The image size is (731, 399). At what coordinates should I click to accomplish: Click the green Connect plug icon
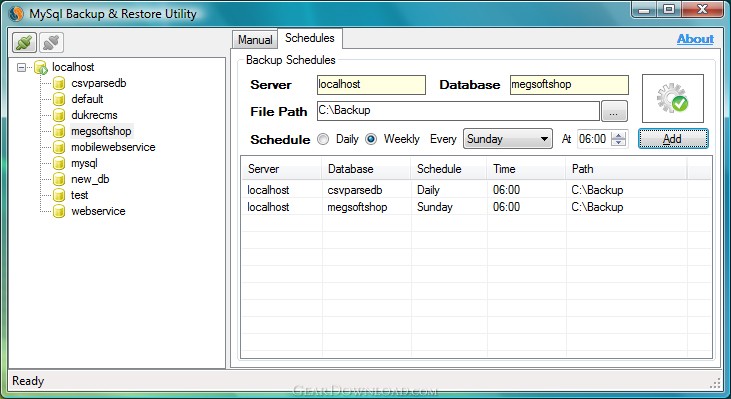point(24,43)
